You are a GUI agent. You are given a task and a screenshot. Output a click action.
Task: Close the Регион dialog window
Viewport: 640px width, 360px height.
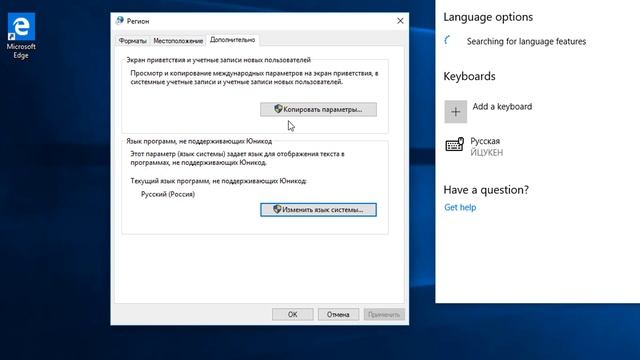tap(400, 21)
